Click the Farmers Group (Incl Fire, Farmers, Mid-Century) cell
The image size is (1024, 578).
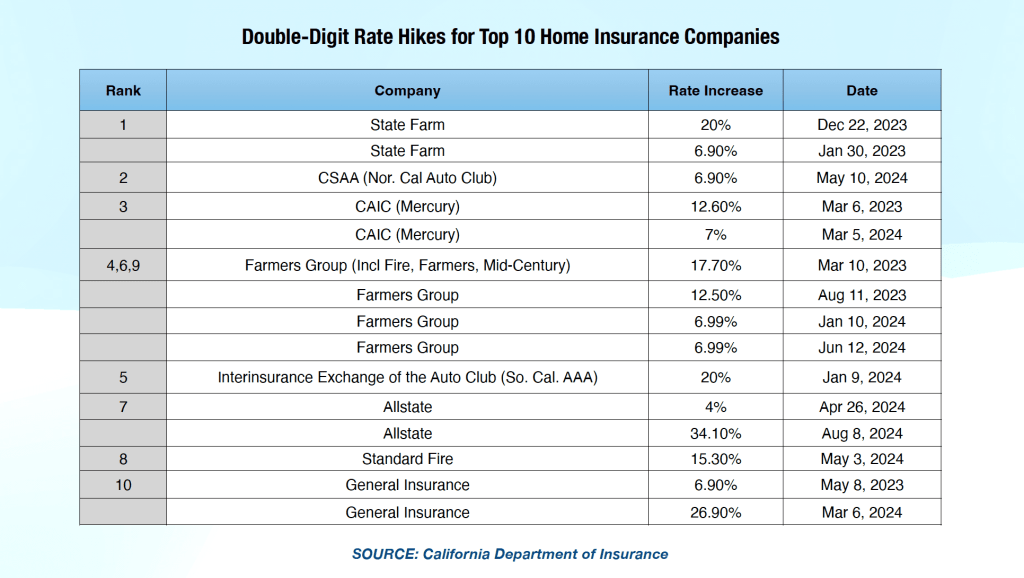coord(407,265)
